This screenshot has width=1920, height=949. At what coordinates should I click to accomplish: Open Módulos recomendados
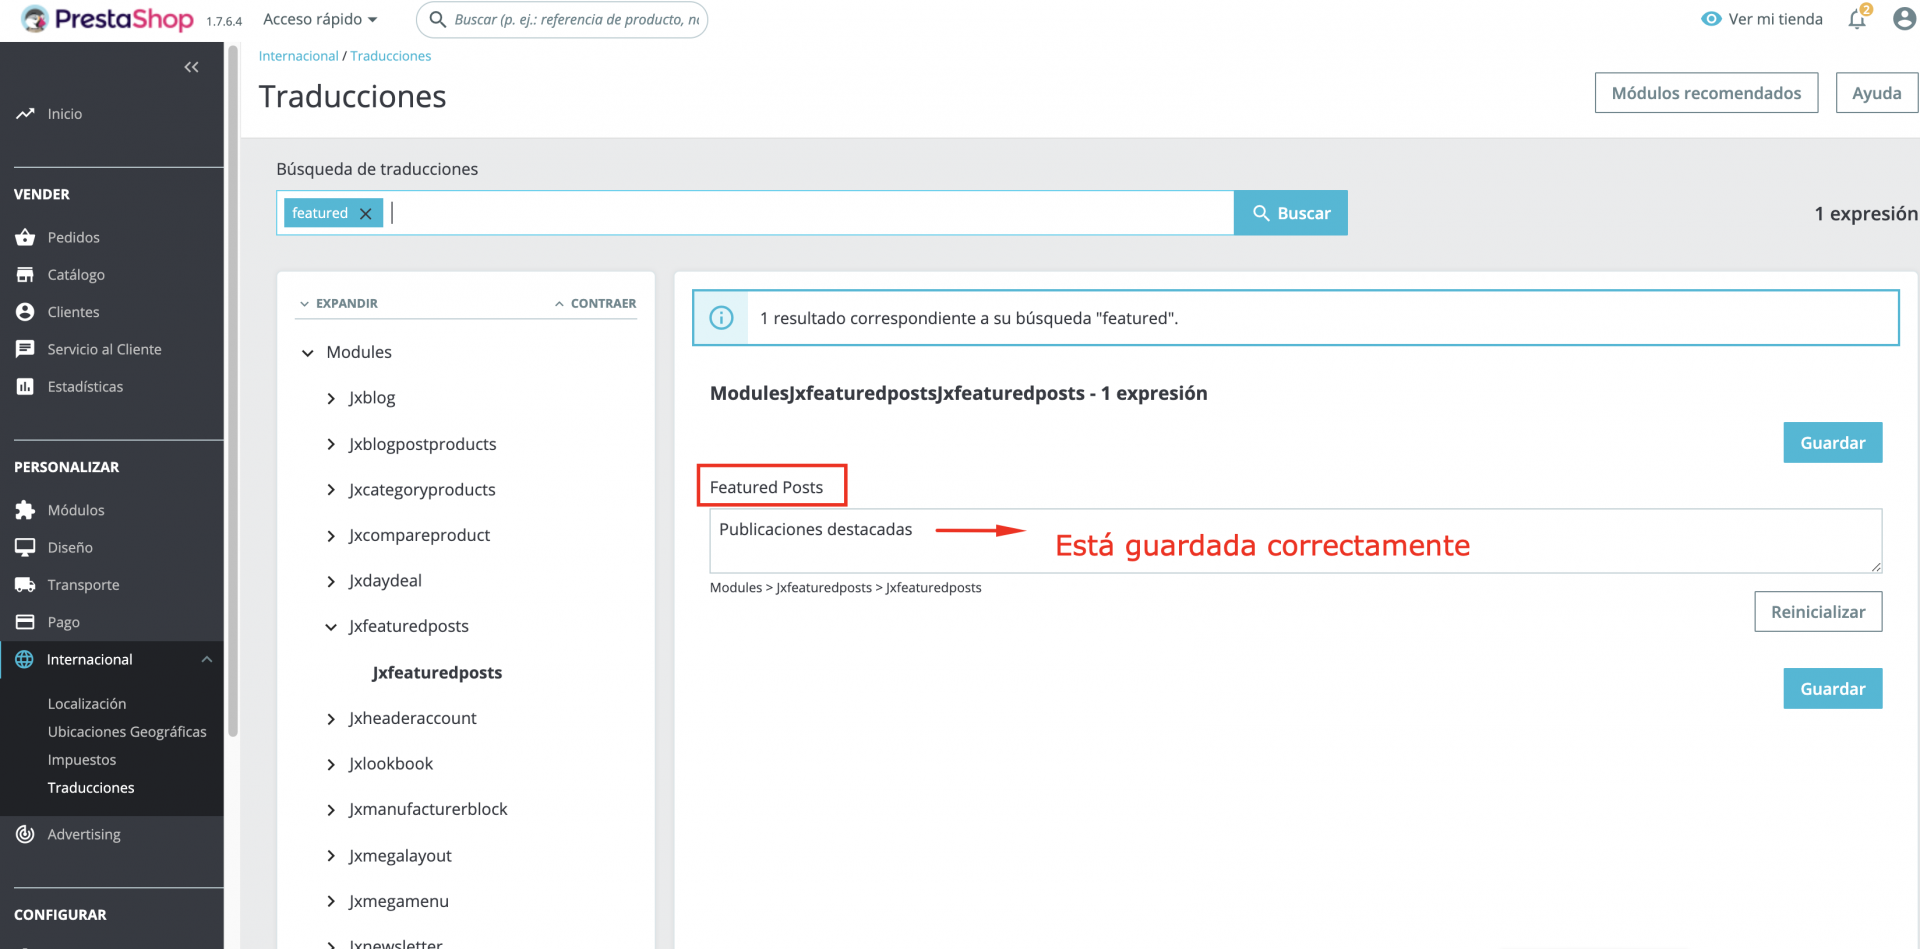(1706, 92)
